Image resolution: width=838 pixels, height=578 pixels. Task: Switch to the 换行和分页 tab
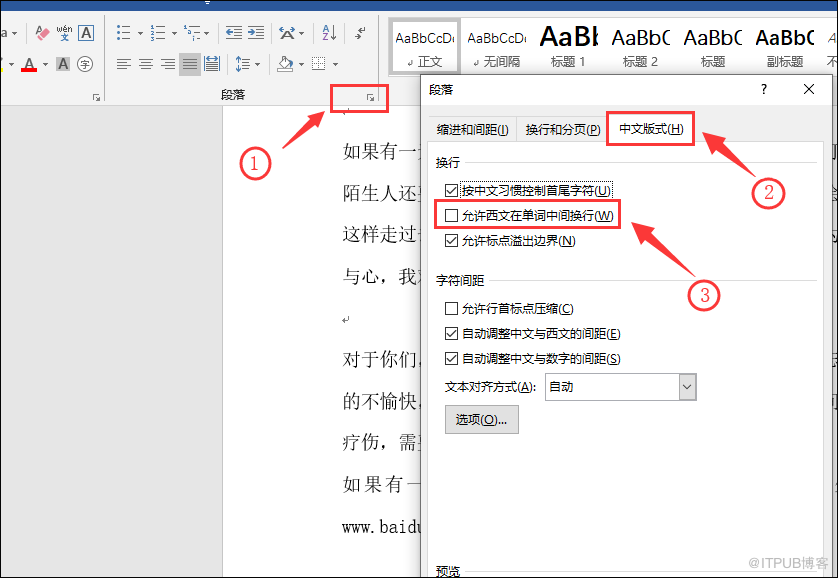(562, 129)
